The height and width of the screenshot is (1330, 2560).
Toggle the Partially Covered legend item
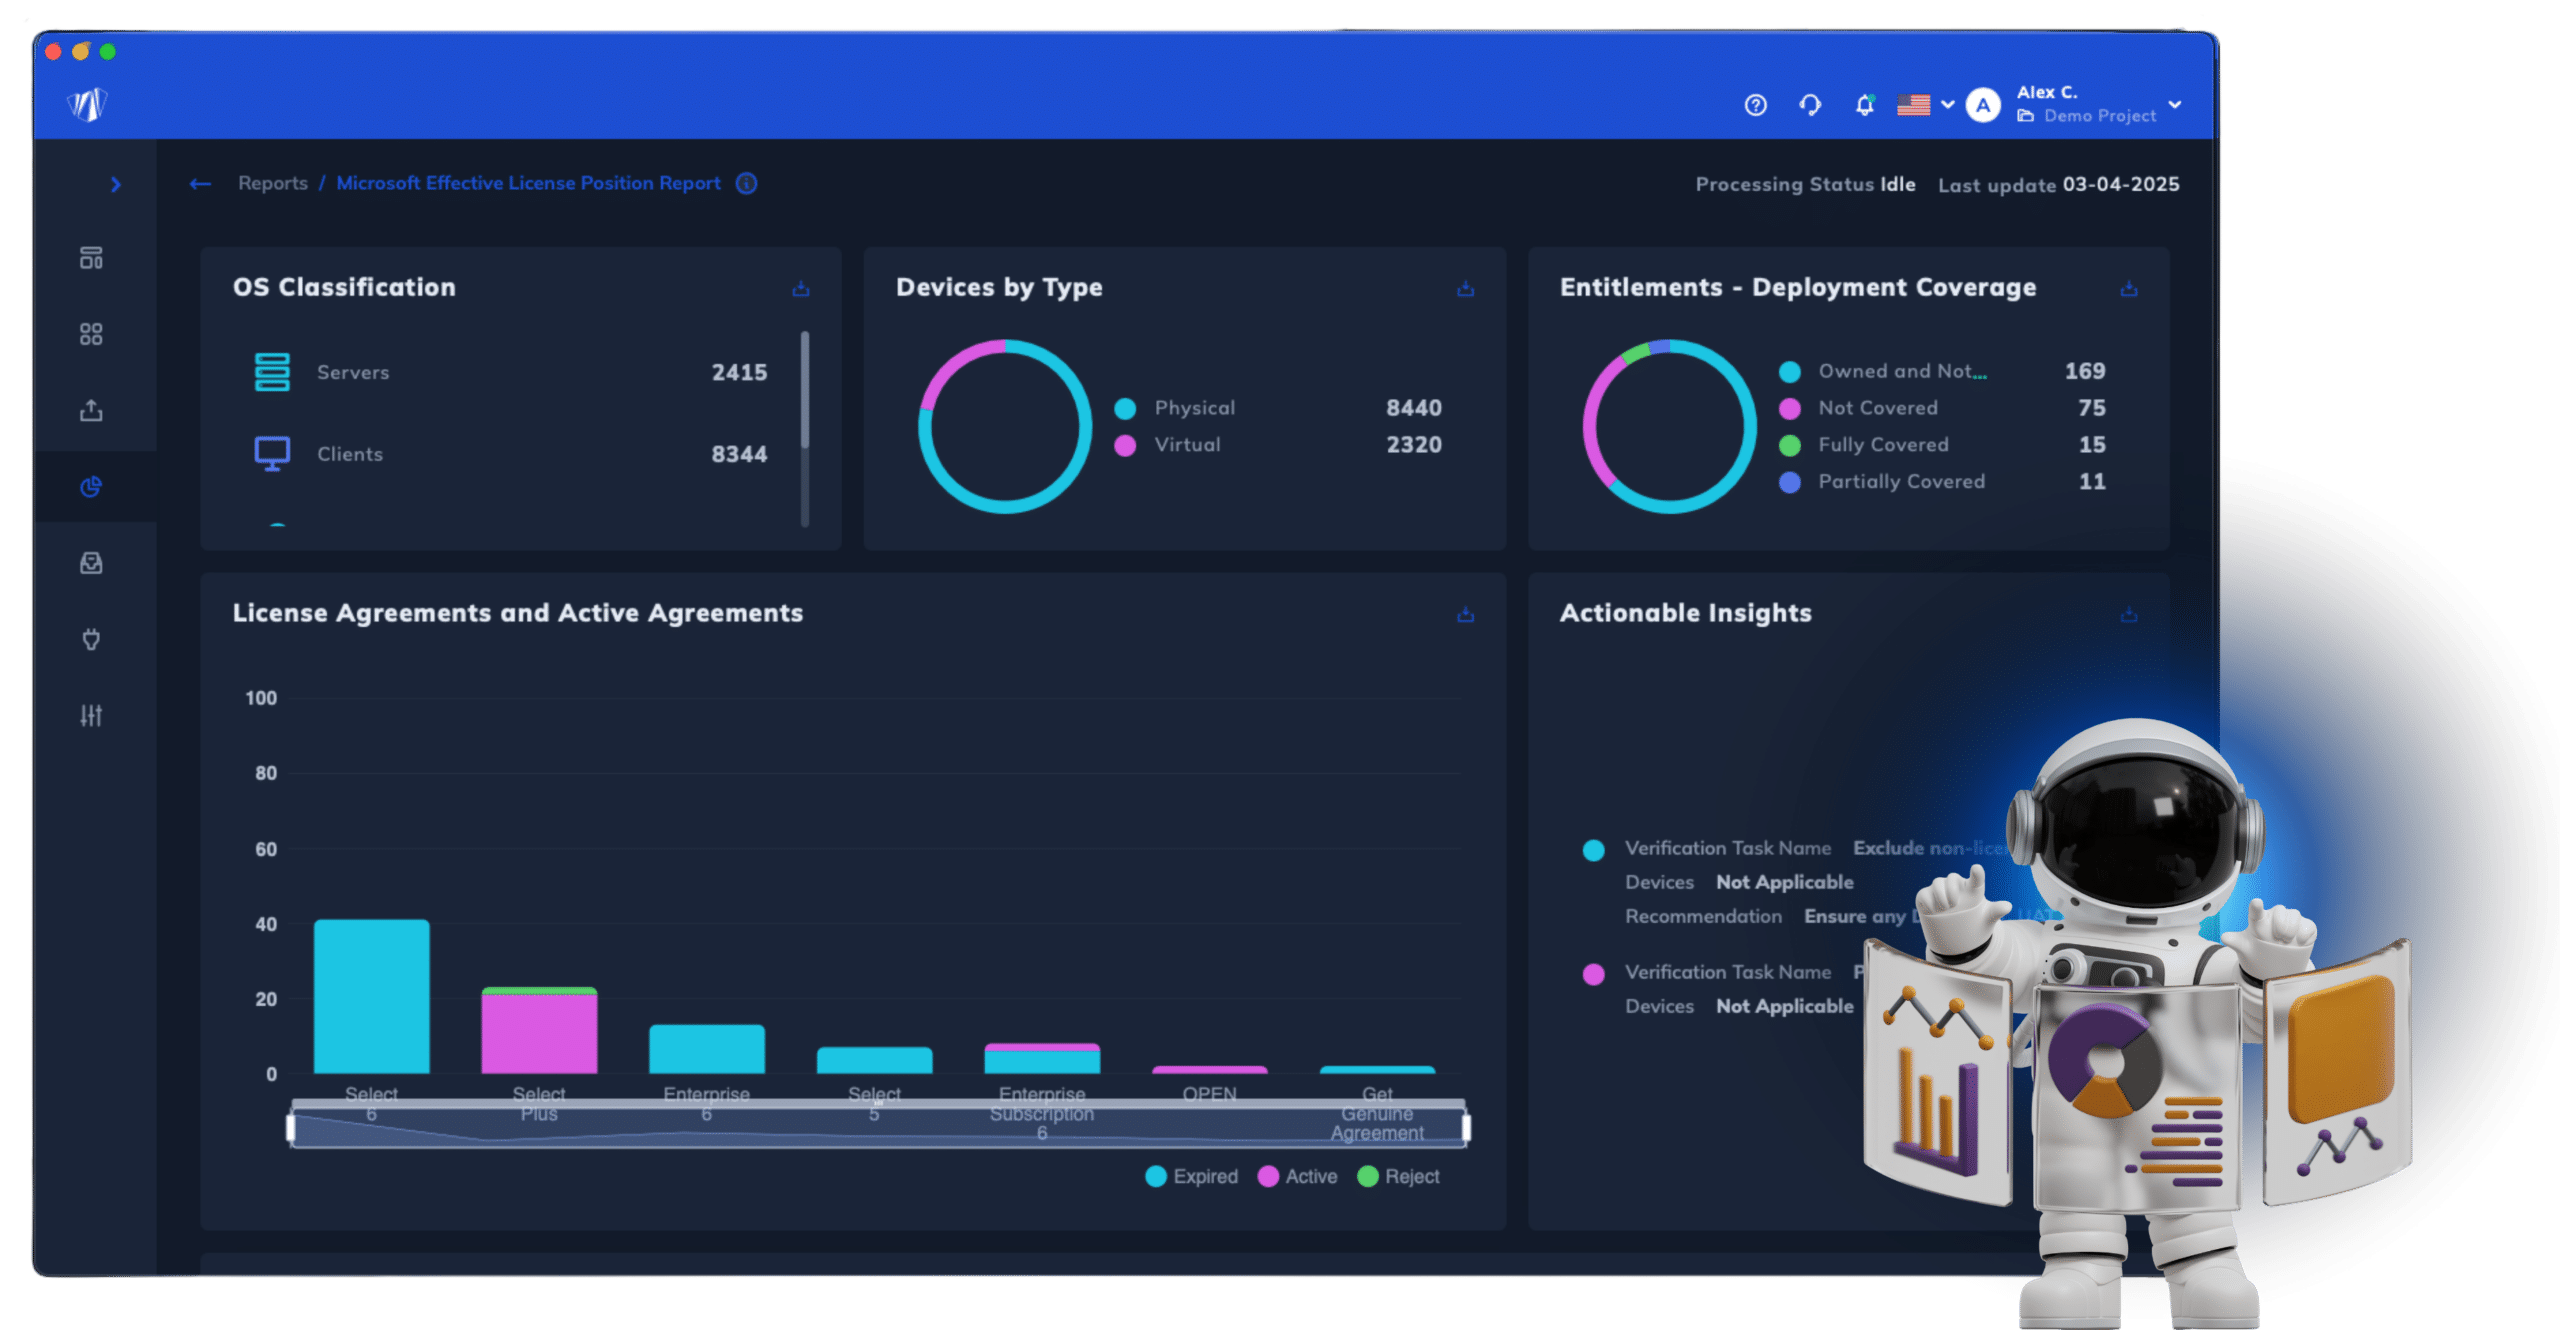pos(1882,482)
